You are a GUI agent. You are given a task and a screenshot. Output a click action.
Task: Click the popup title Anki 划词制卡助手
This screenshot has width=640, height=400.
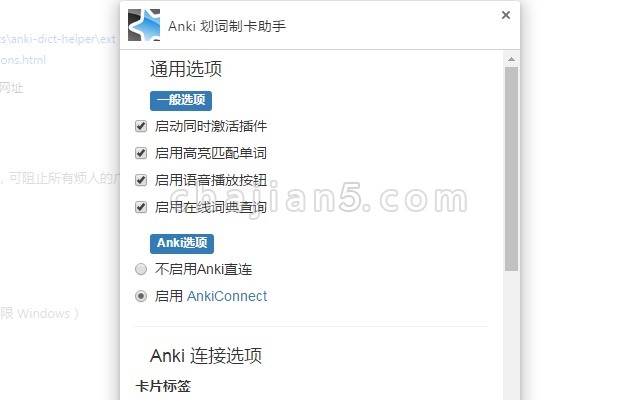click(227, 26)
